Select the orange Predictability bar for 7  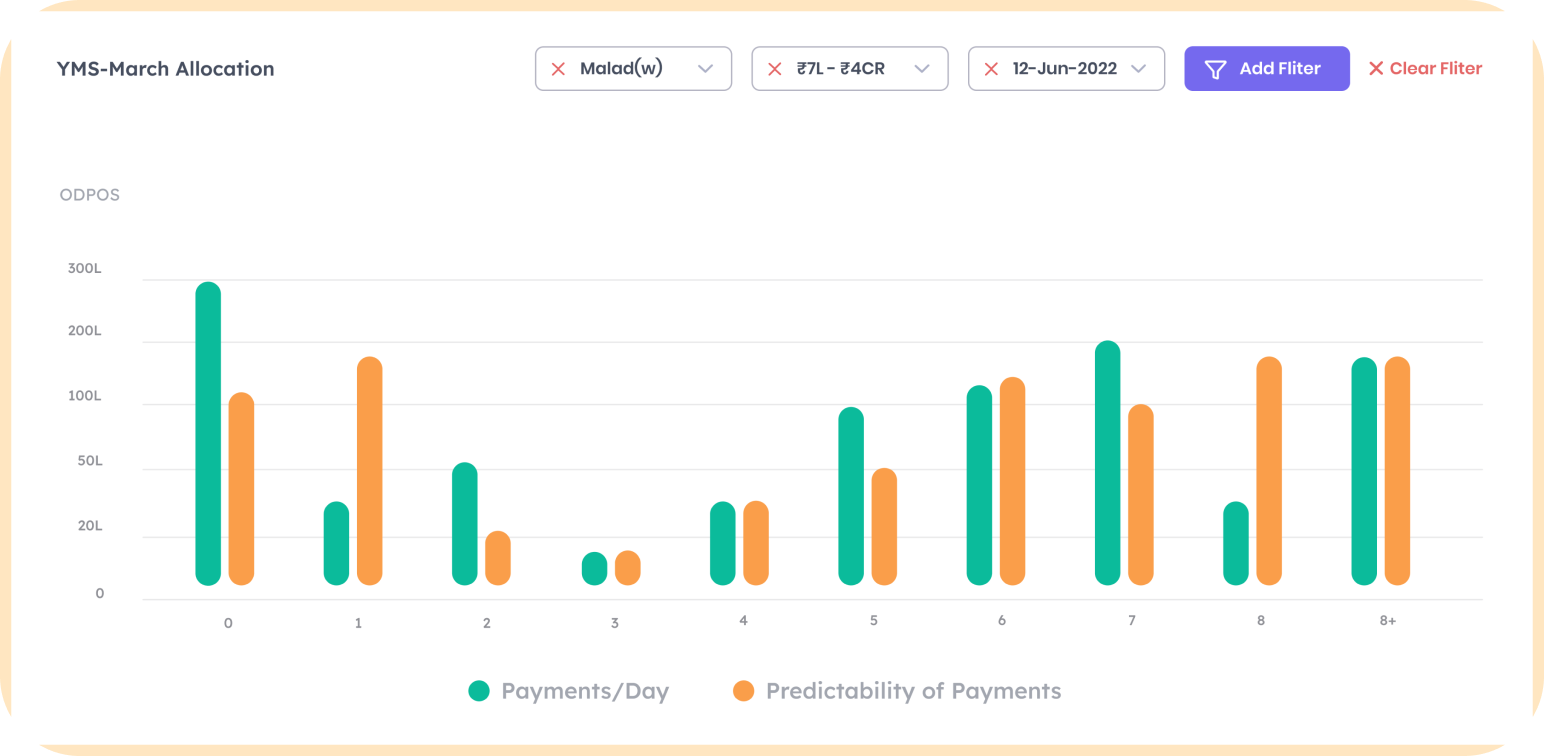point(1141,495)
